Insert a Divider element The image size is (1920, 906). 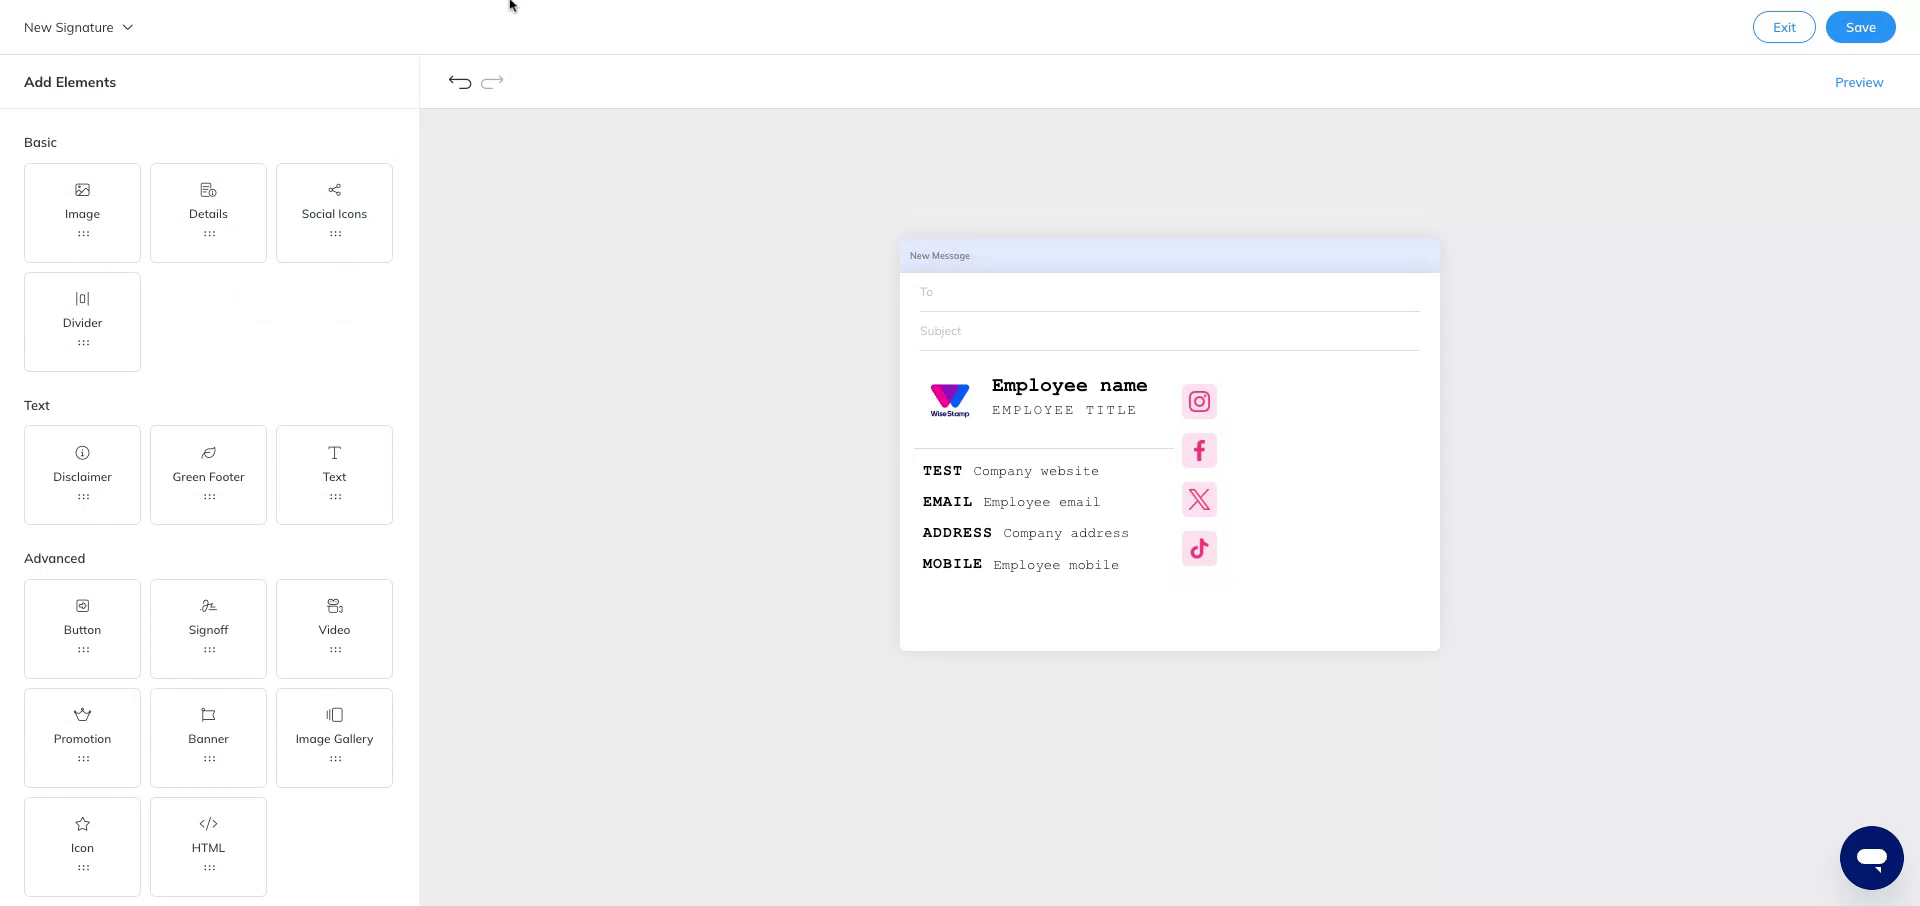coord(82,321)
